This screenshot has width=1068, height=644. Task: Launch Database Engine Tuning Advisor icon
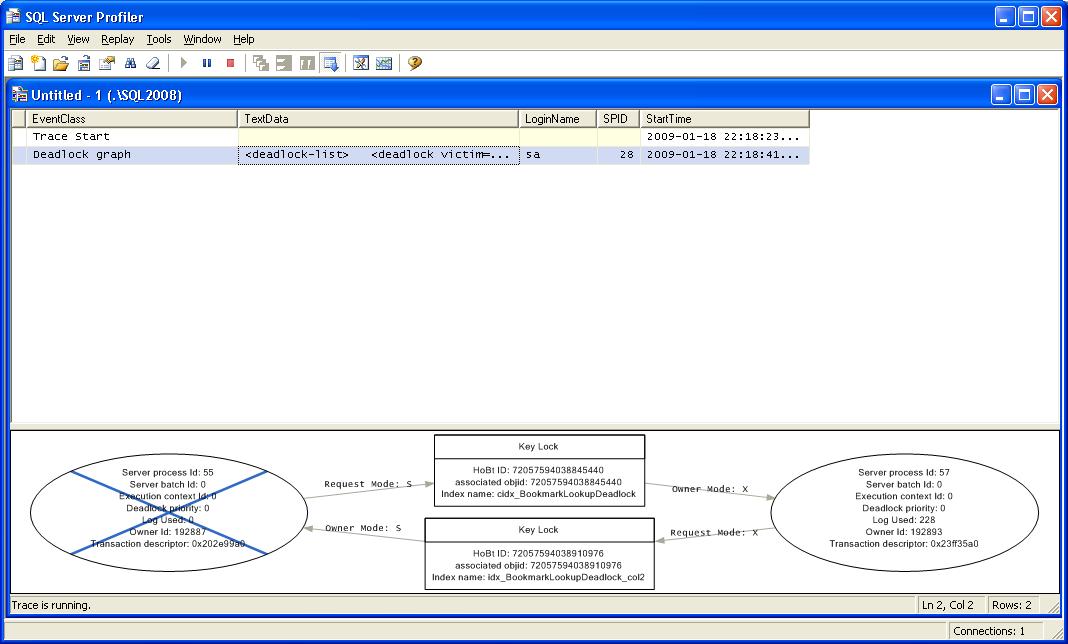(361, 63)
